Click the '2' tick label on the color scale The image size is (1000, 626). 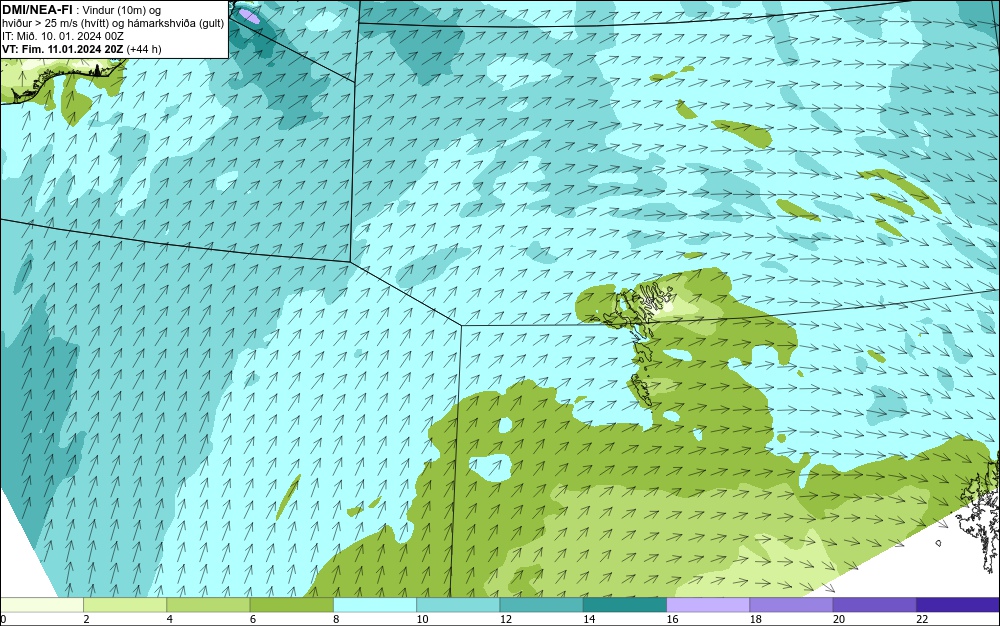click(86, 619)
